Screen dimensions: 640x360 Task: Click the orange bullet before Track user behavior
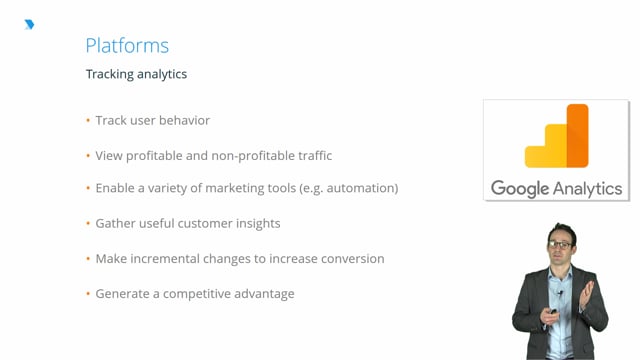pyautogui.click(x=88, y=120)
